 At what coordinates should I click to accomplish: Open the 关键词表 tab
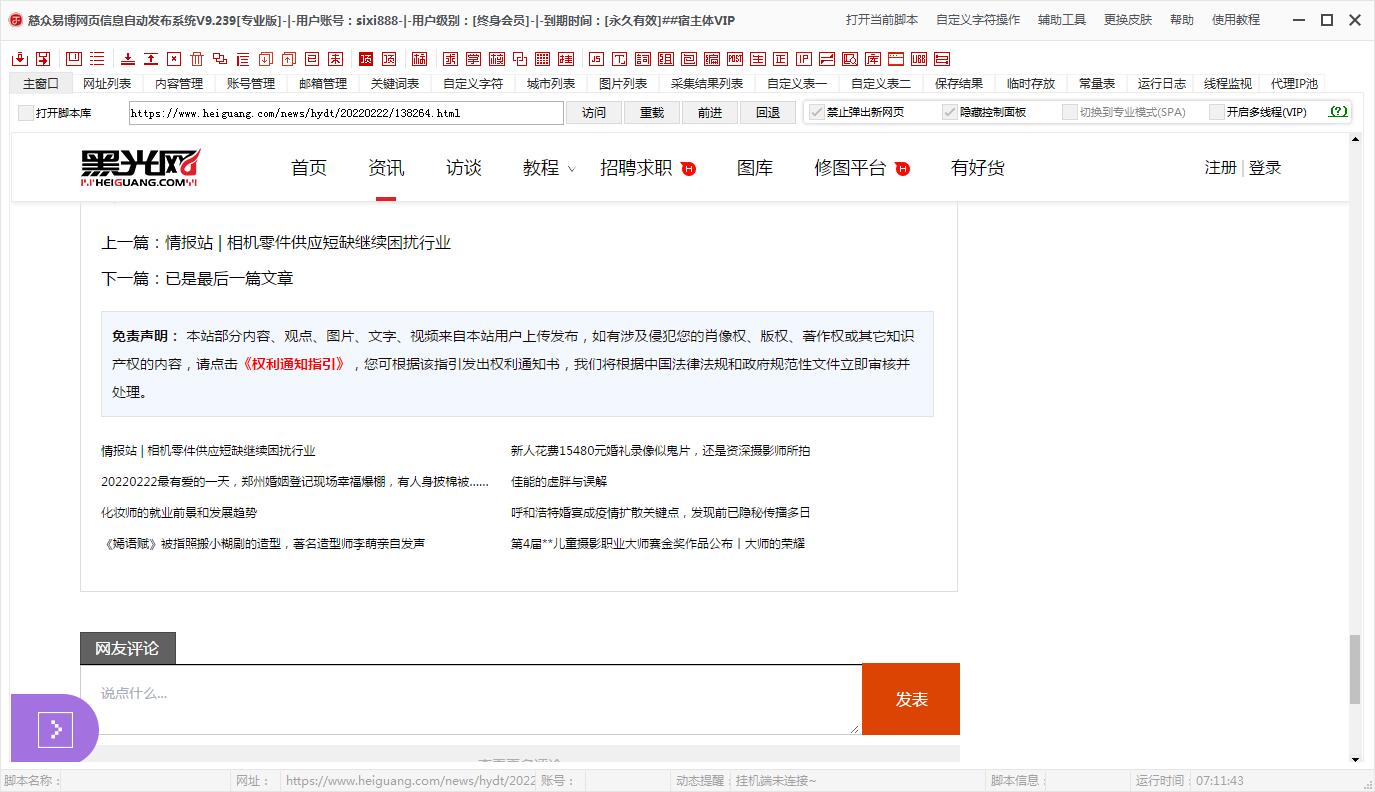[395, 84]
